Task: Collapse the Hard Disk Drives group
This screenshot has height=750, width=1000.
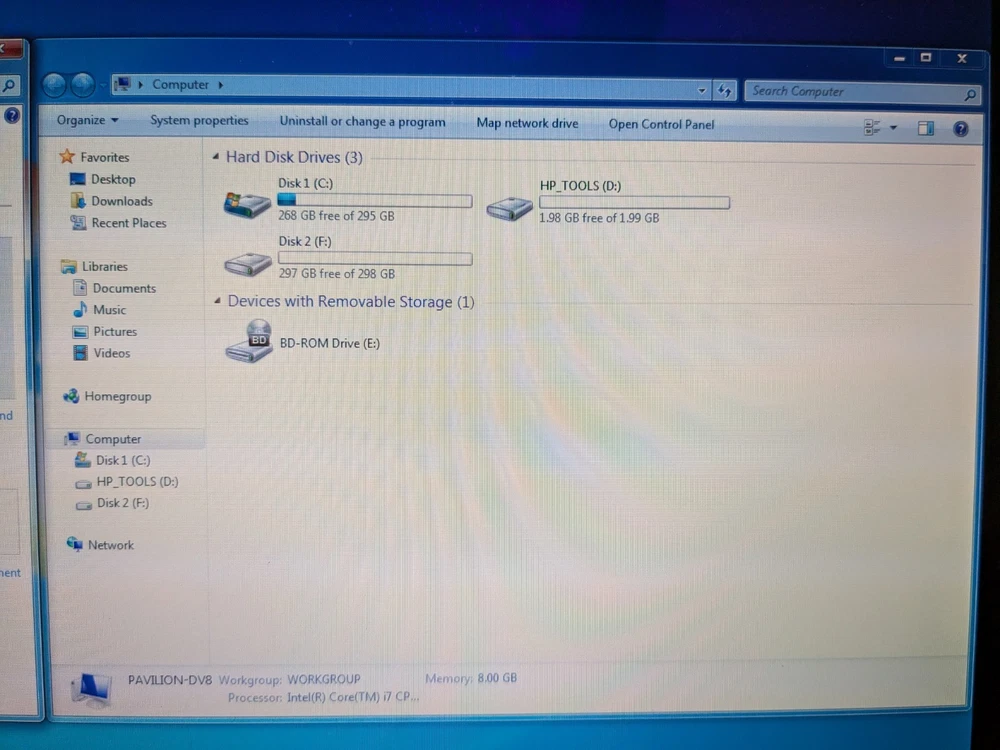Action: pyautogui.click(x=216, y=158)
